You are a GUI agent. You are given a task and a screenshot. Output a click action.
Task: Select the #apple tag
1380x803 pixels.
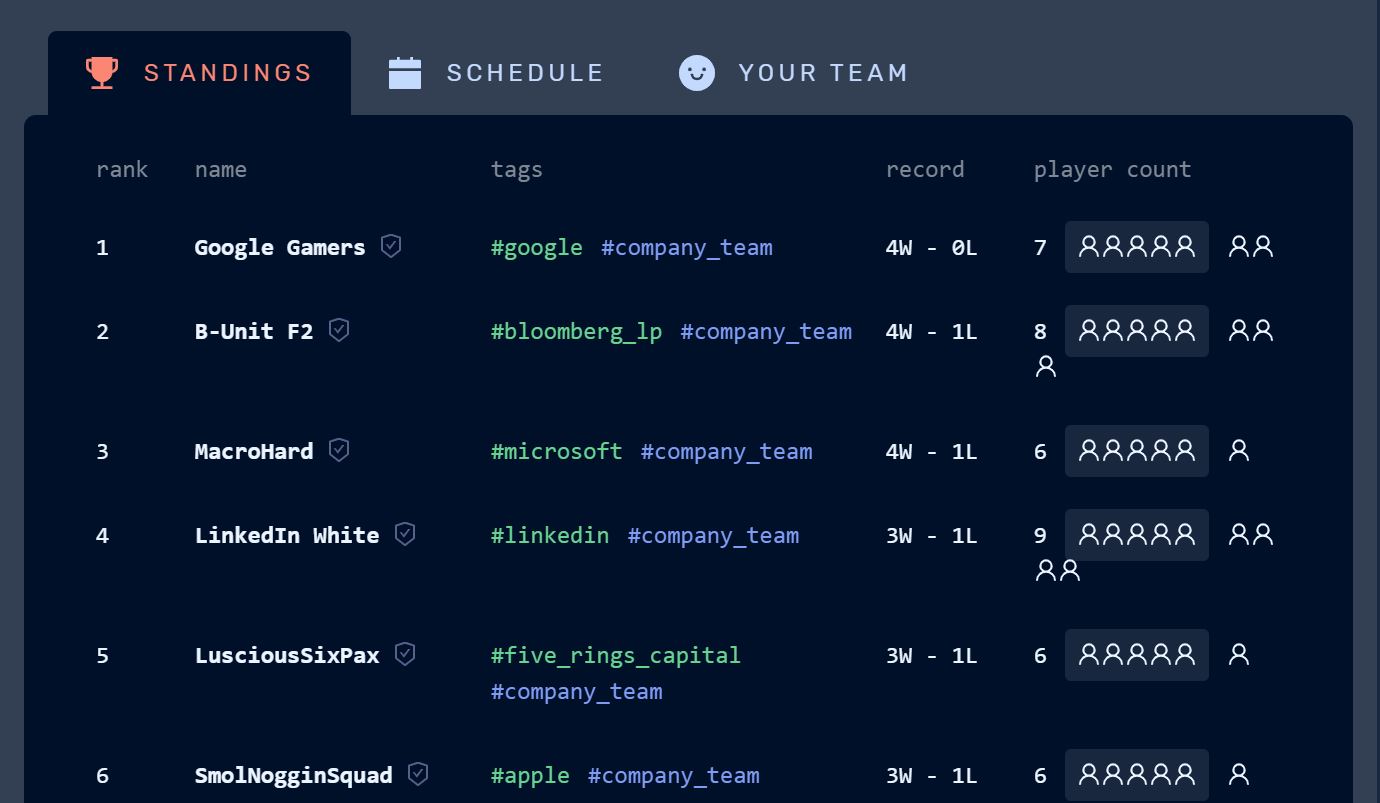click(530, 776)
